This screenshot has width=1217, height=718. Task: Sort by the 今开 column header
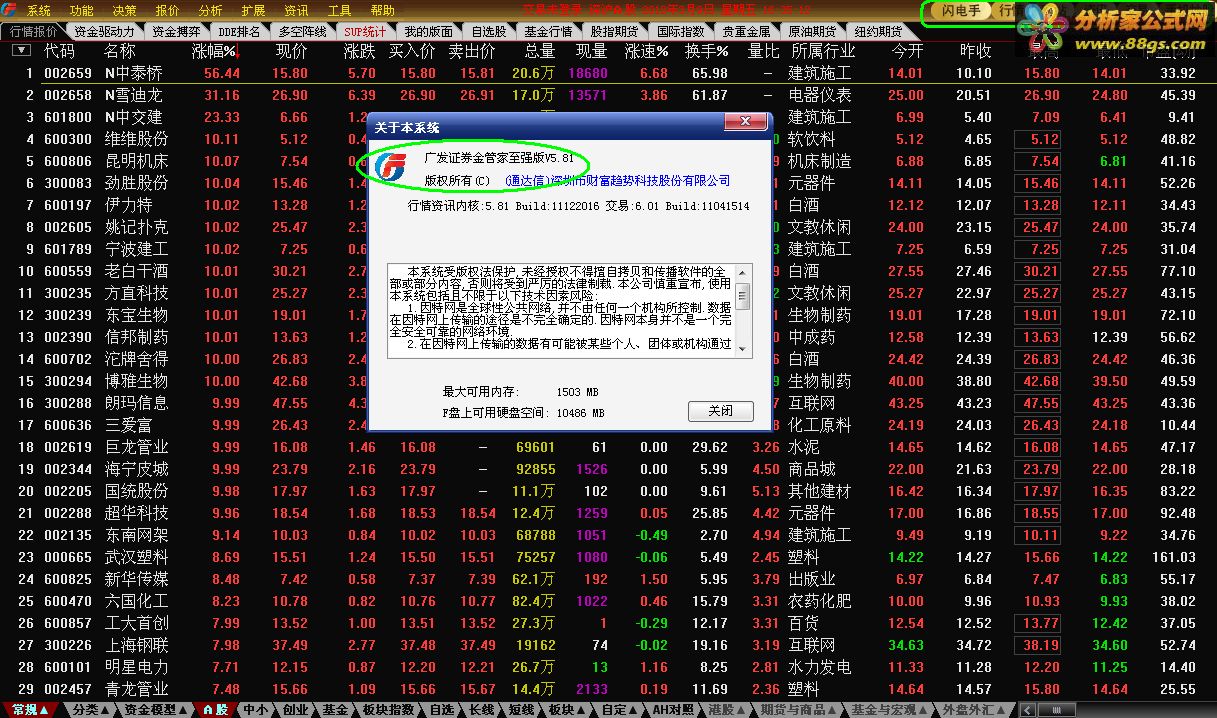tap(907, 51)
